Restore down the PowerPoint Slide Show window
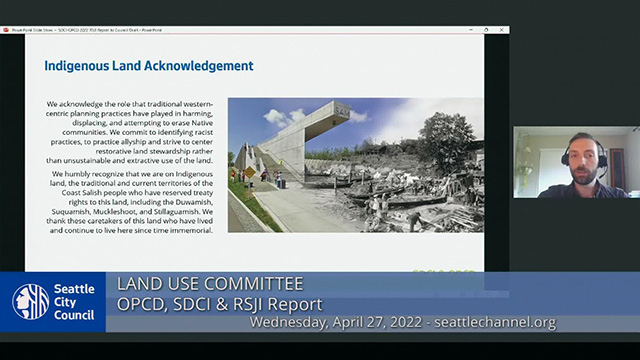Screen dimensions: 640x360 (486, 30)
